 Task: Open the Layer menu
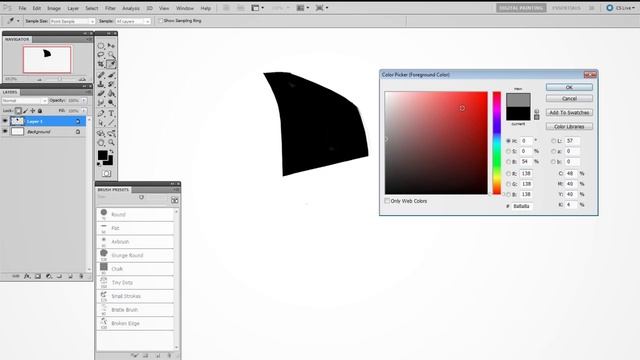pos(73,8)
